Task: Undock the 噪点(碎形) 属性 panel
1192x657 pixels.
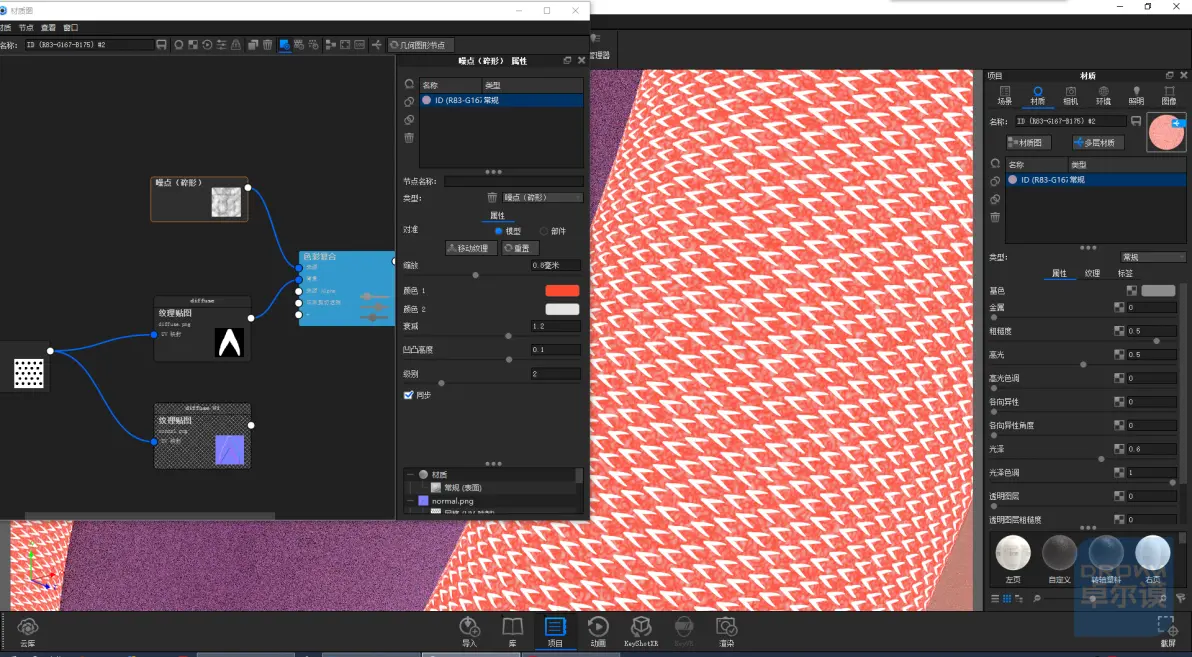Action: [567, 60]
